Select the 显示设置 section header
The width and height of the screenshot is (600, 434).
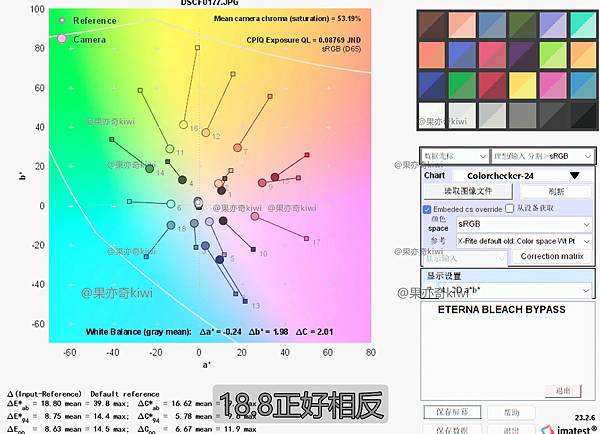pyautogui.click(x=507, y=276)
